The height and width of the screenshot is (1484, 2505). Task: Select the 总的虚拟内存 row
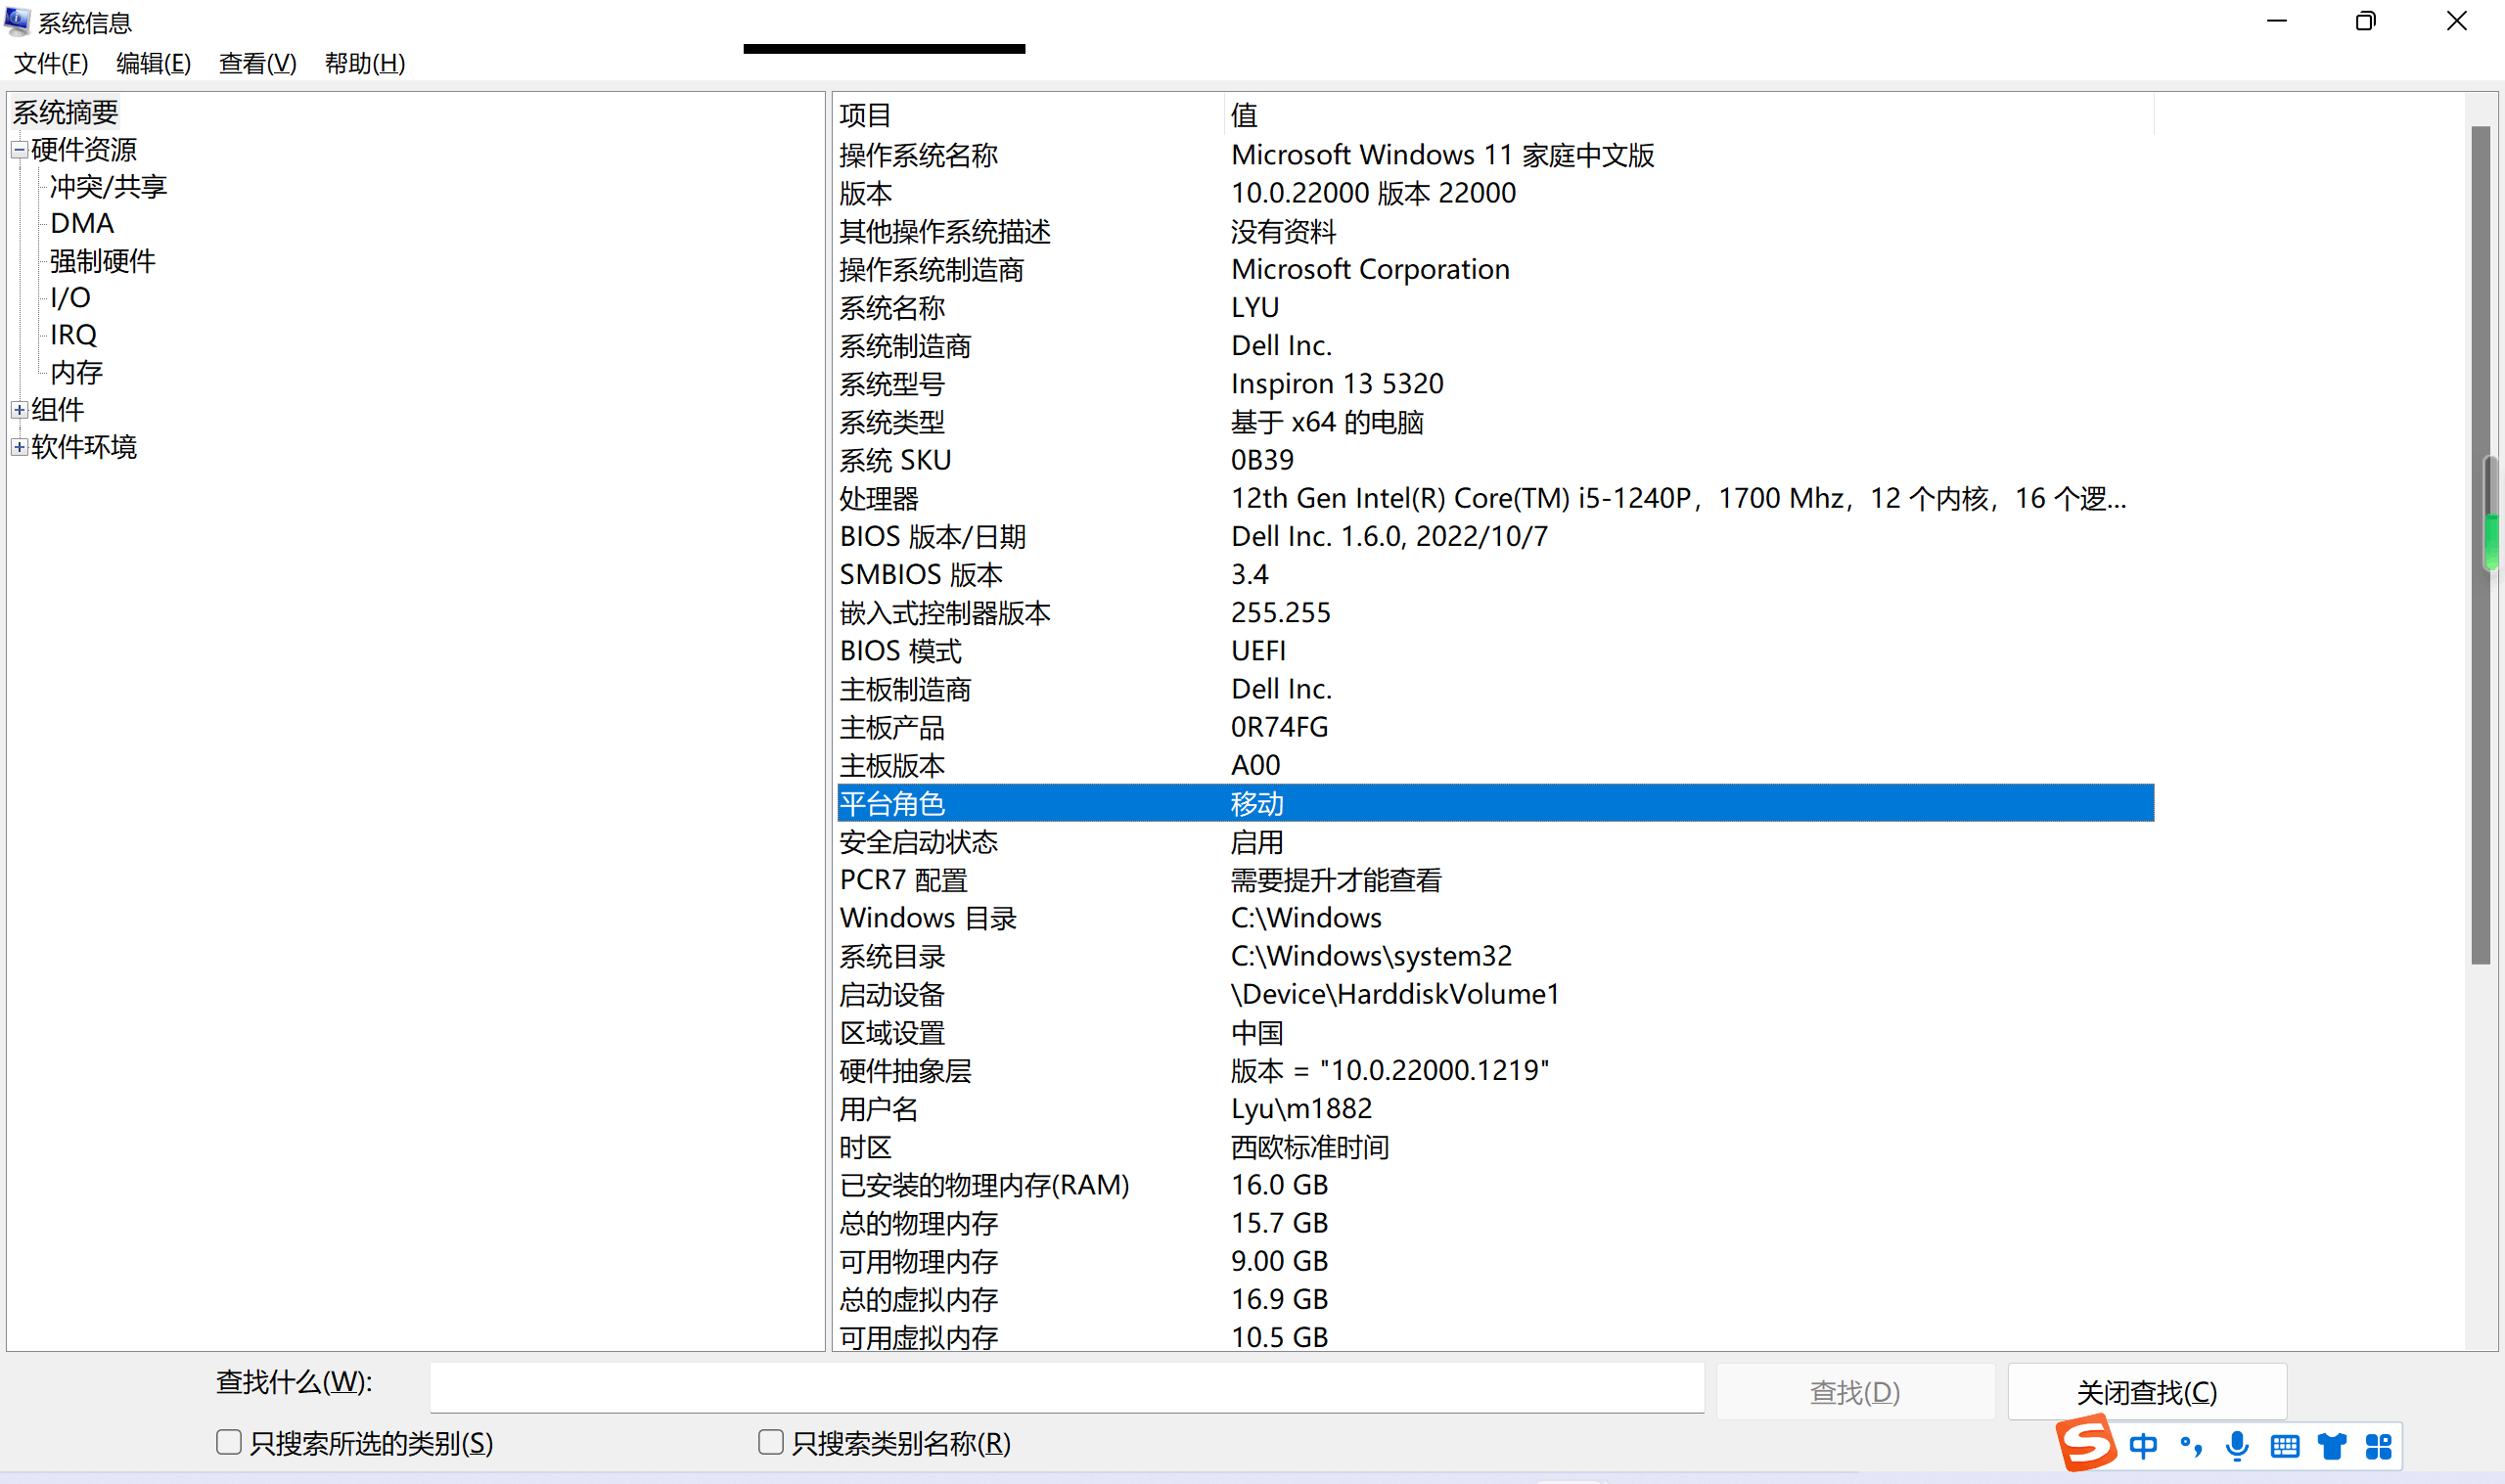[x=1495, y=1300]
